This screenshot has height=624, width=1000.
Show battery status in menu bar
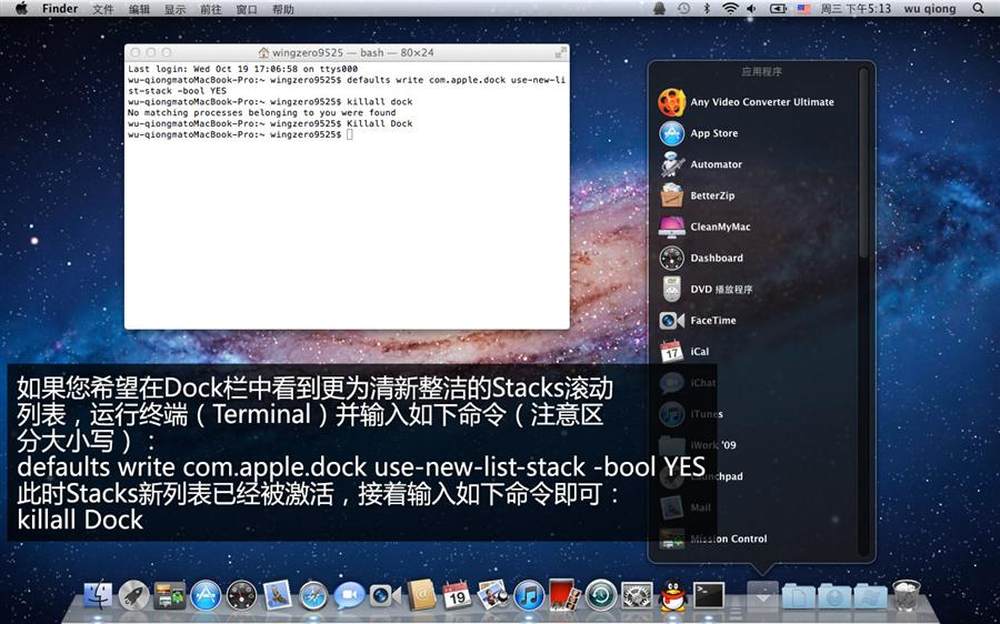(x=778, y=8)
